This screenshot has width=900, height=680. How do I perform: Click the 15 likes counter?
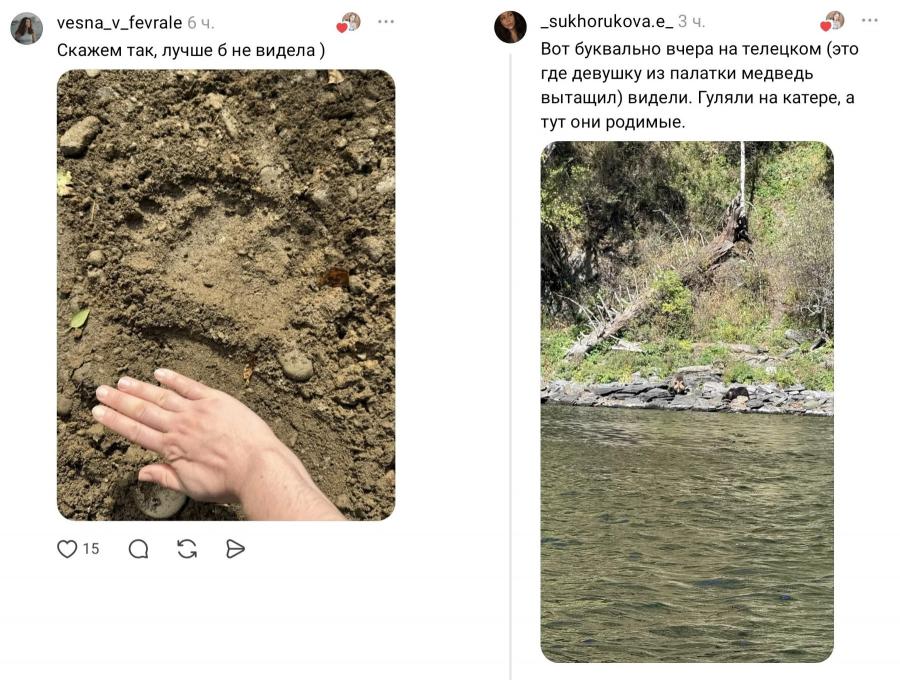[x=91, y=549]
